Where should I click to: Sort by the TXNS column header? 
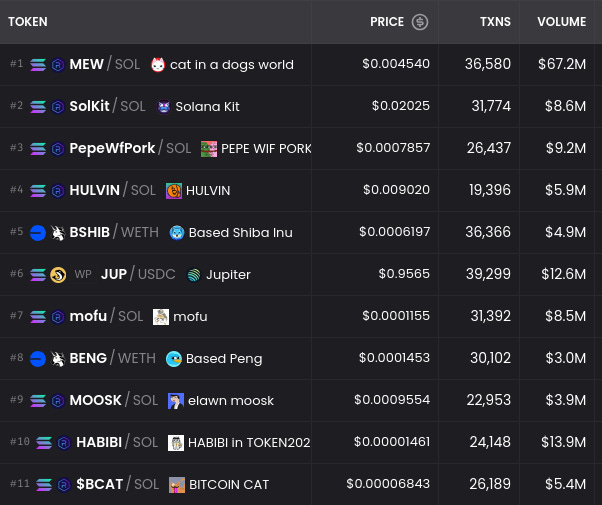[495, 22]
